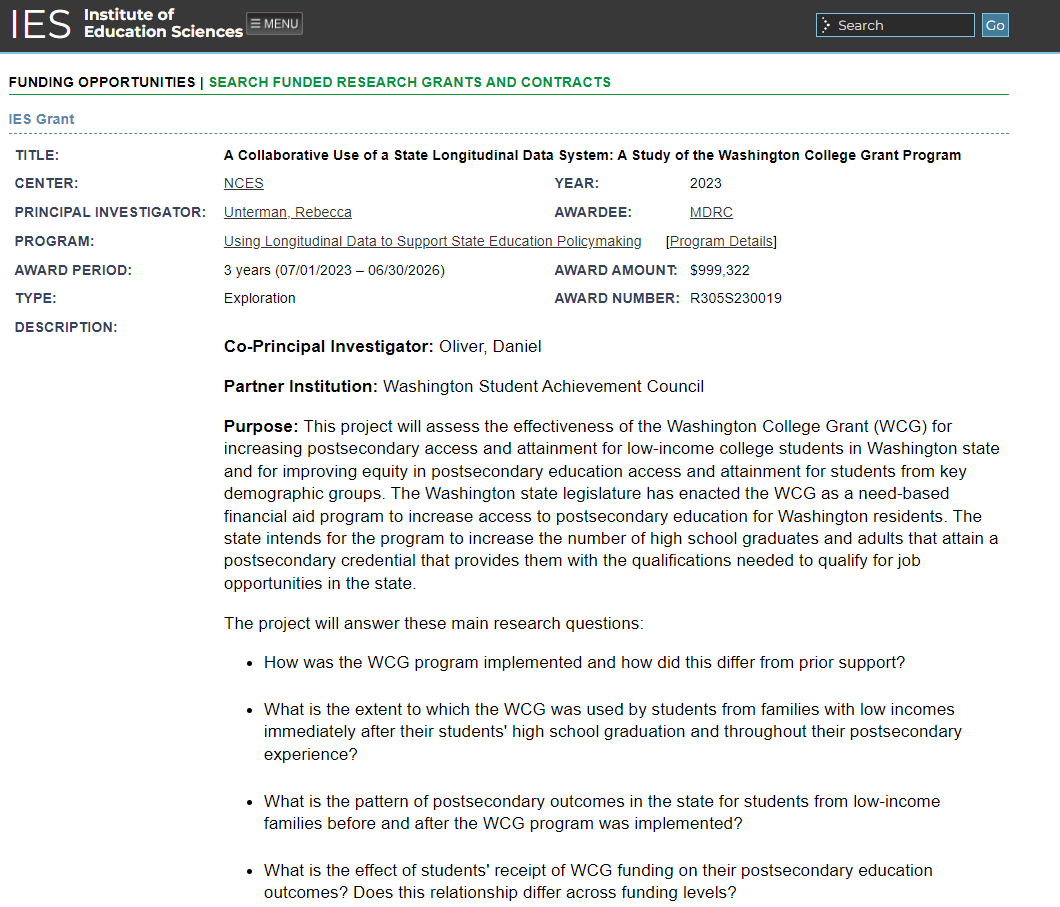Click the PRINCIPAL INVESTIGATOR label
Screen dimensions: 1060x907
click(110, 212)
